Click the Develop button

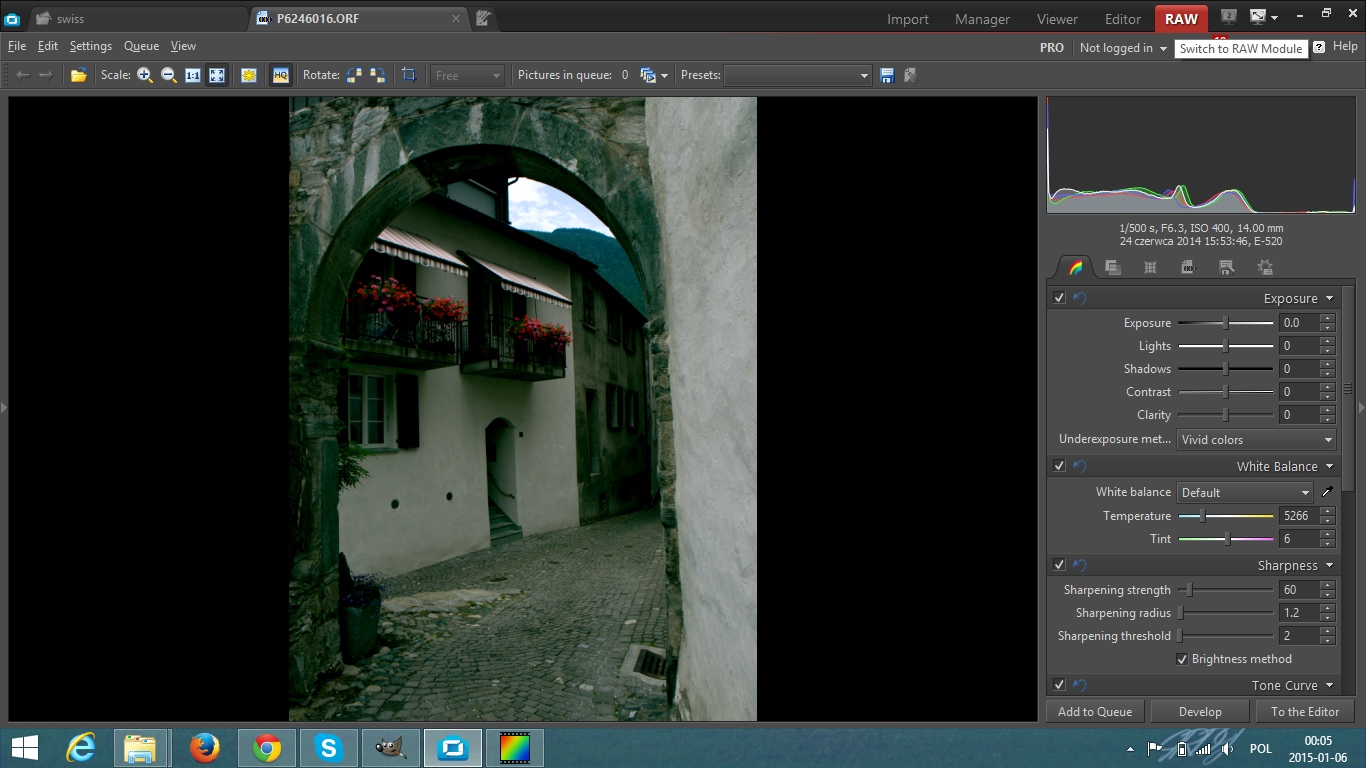[x=1200, y=711]
